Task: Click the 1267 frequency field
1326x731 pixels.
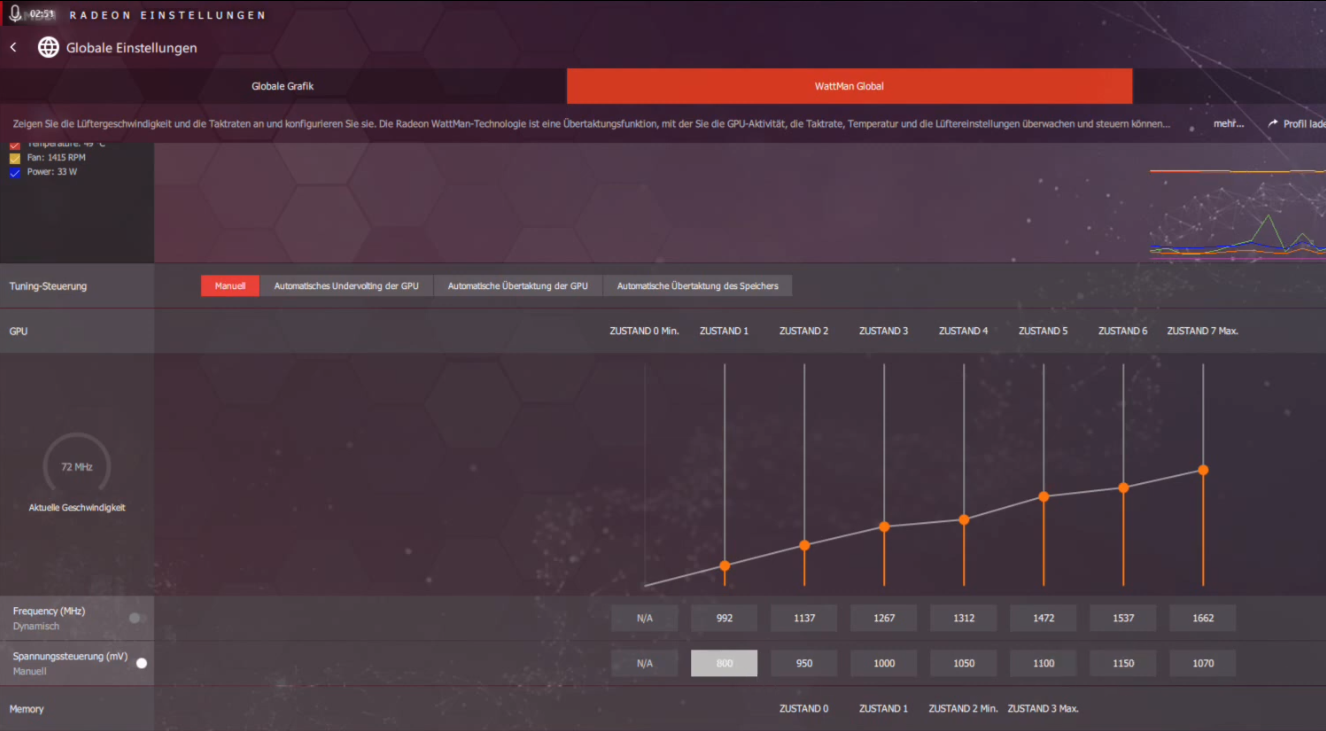Action: coord(884,618)
